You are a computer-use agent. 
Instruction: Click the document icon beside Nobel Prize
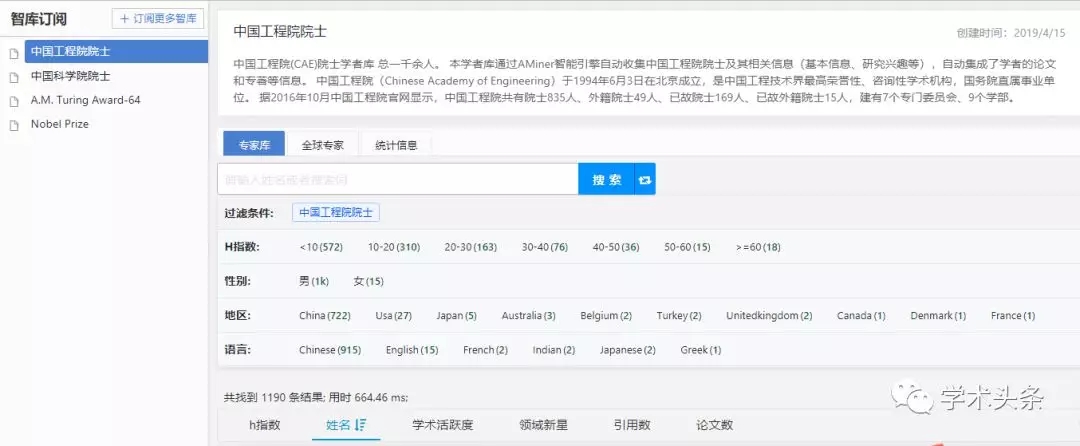click(14, 126)
